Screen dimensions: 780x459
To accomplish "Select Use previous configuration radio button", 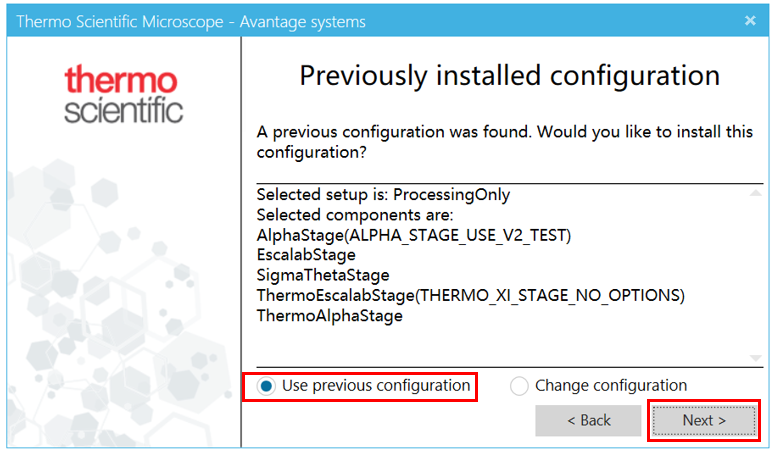I will (266, 386).
